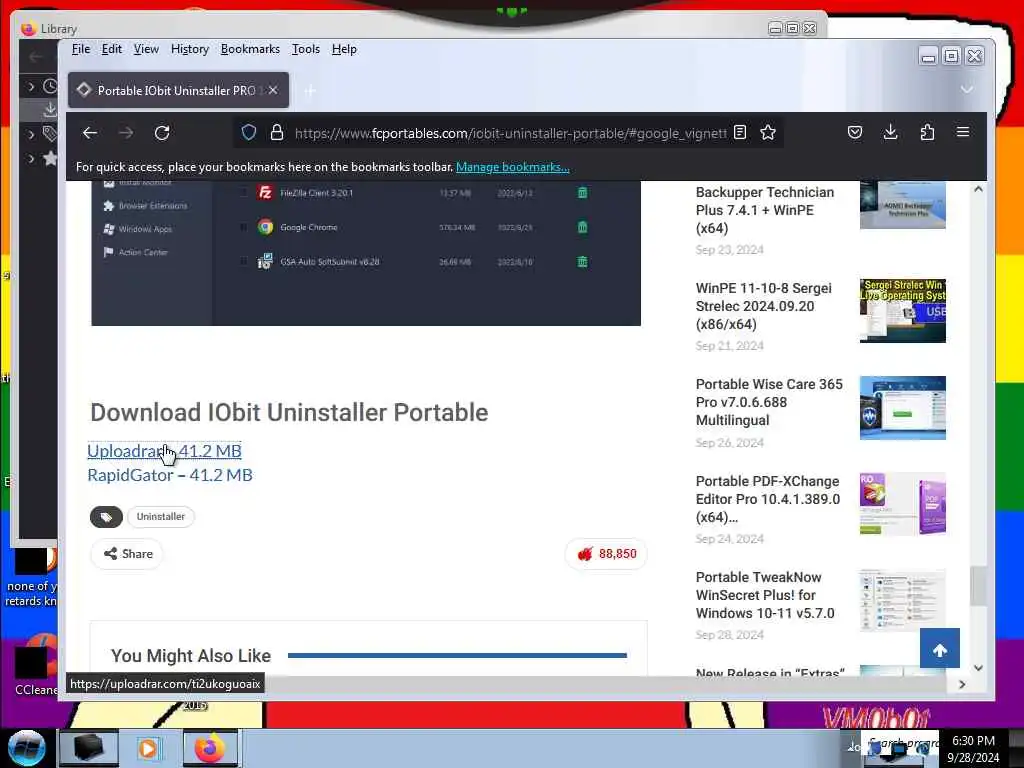Open the Edit menu
Screen dimensions: 1024x768
point(112,49)
